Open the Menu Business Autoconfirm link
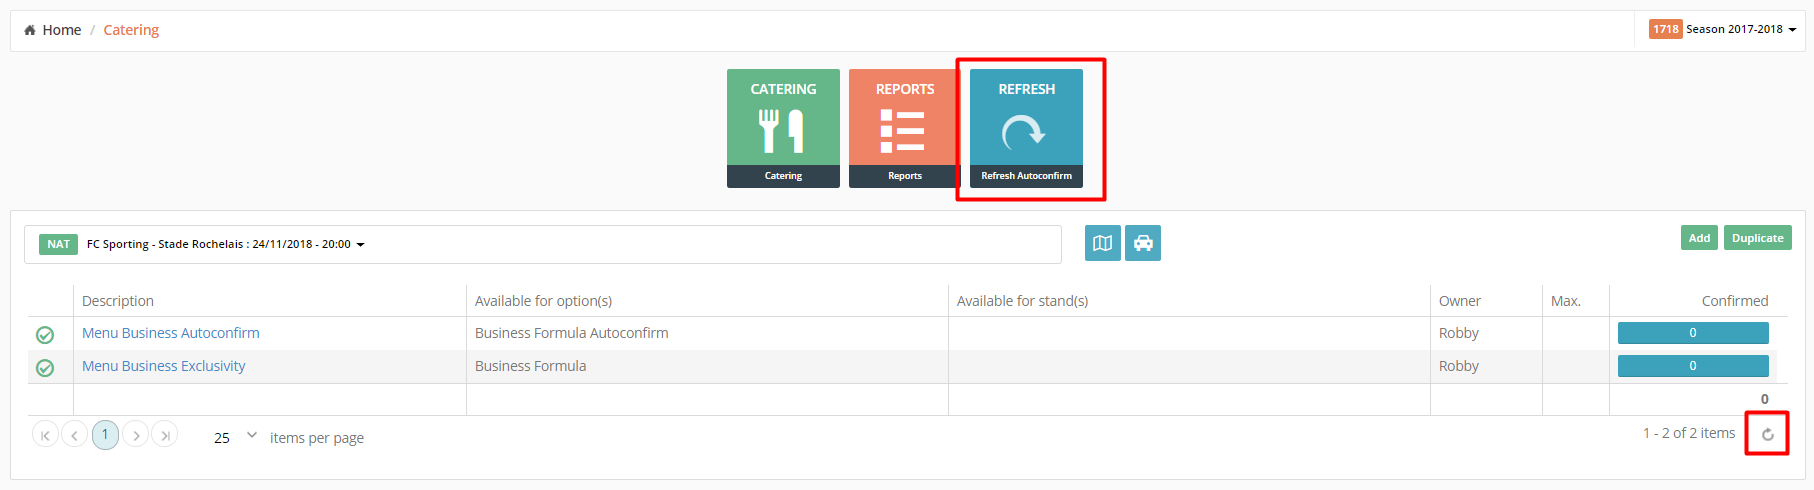 click(x=171, y=333)
